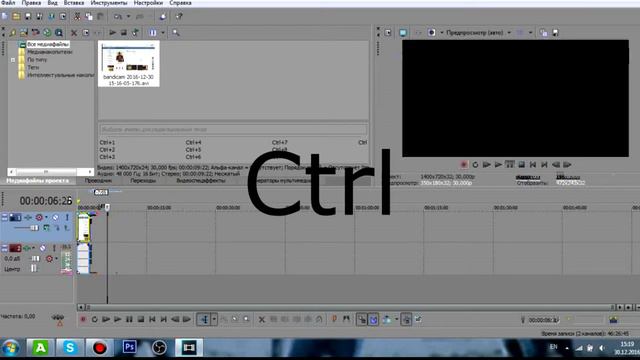Solo video track 1

pyautogui.click(x=67, y=218)
